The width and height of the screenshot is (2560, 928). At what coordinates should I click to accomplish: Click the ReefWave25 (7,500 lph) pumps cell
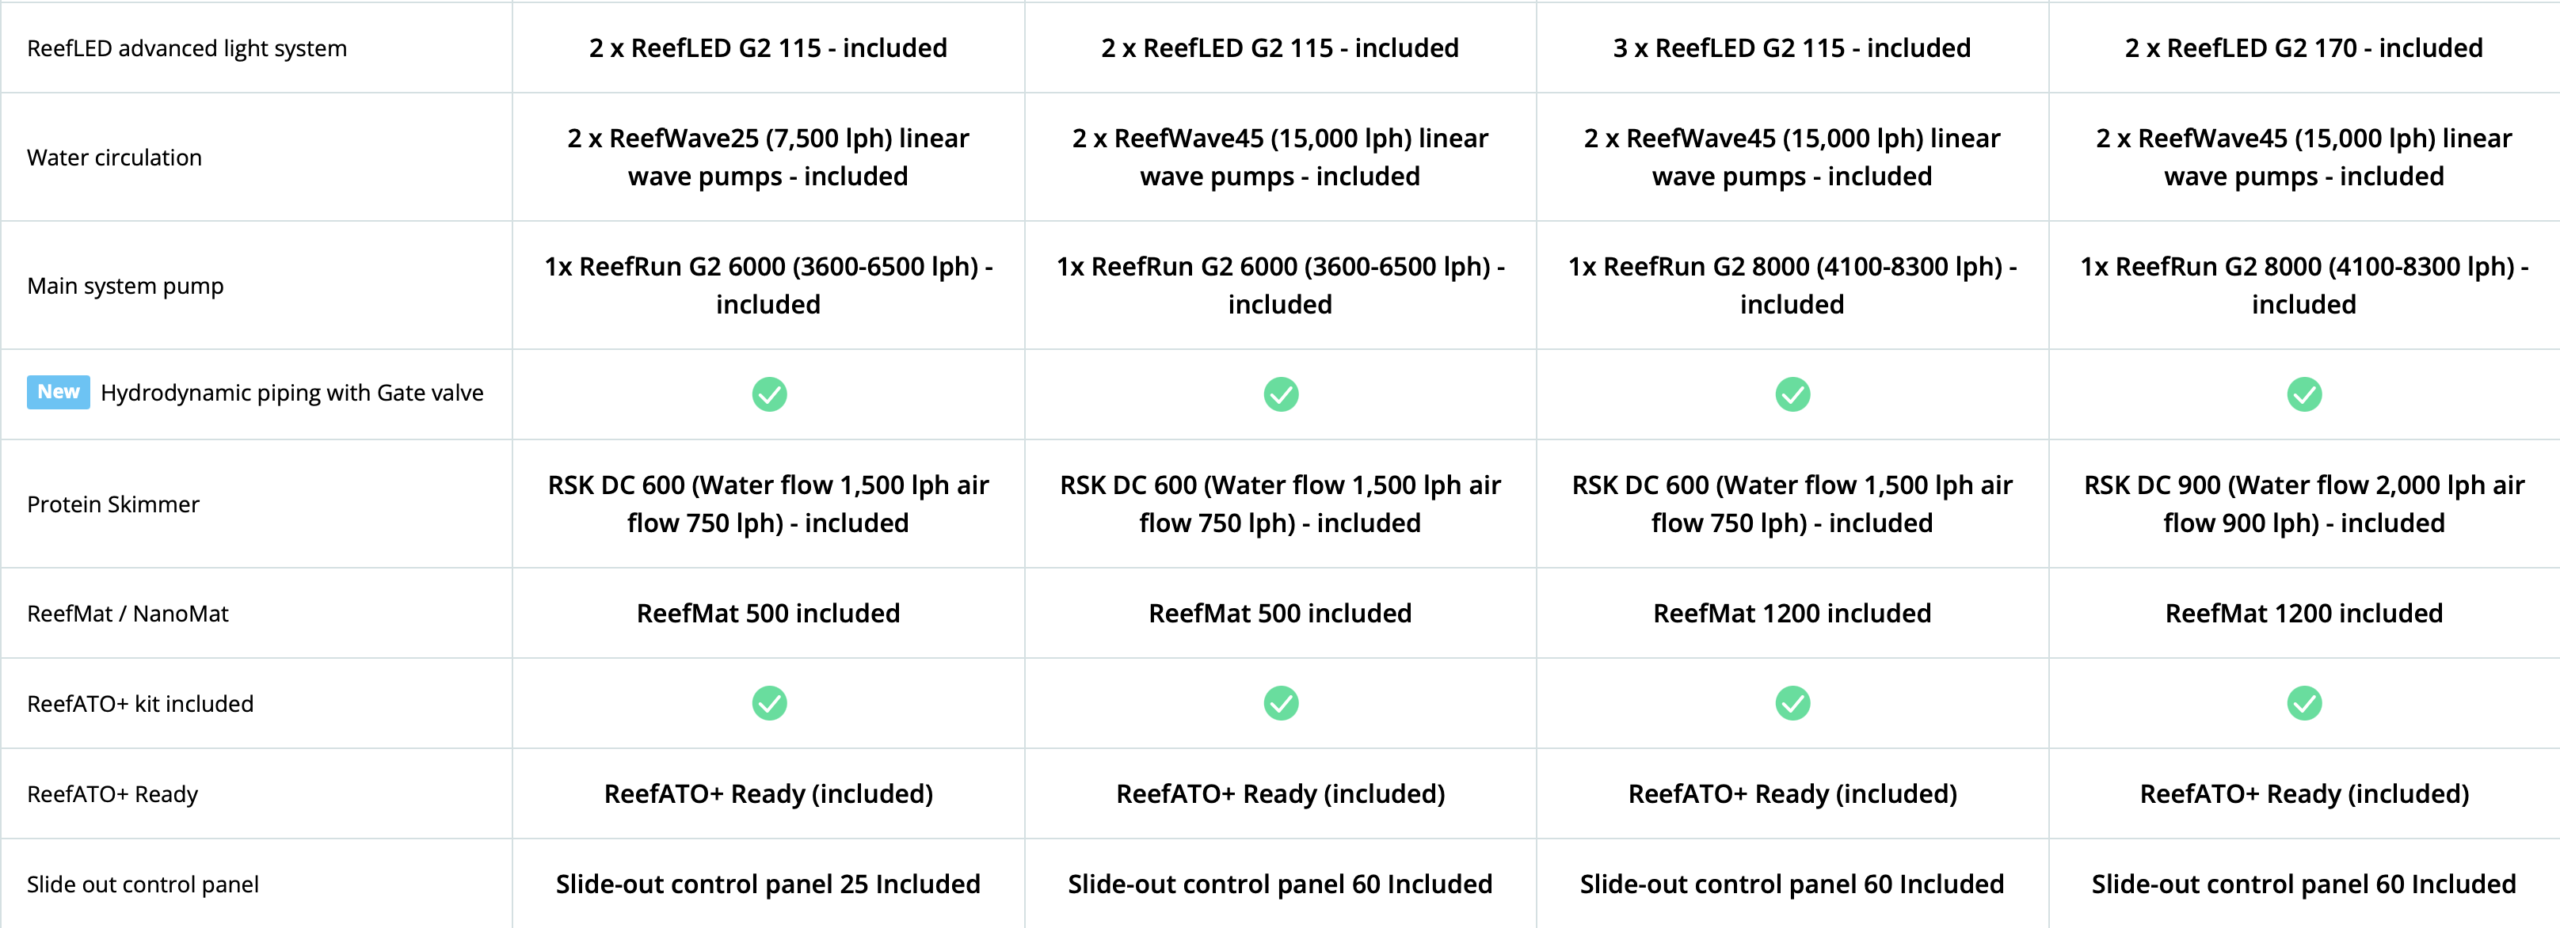[x=768, y=157]
